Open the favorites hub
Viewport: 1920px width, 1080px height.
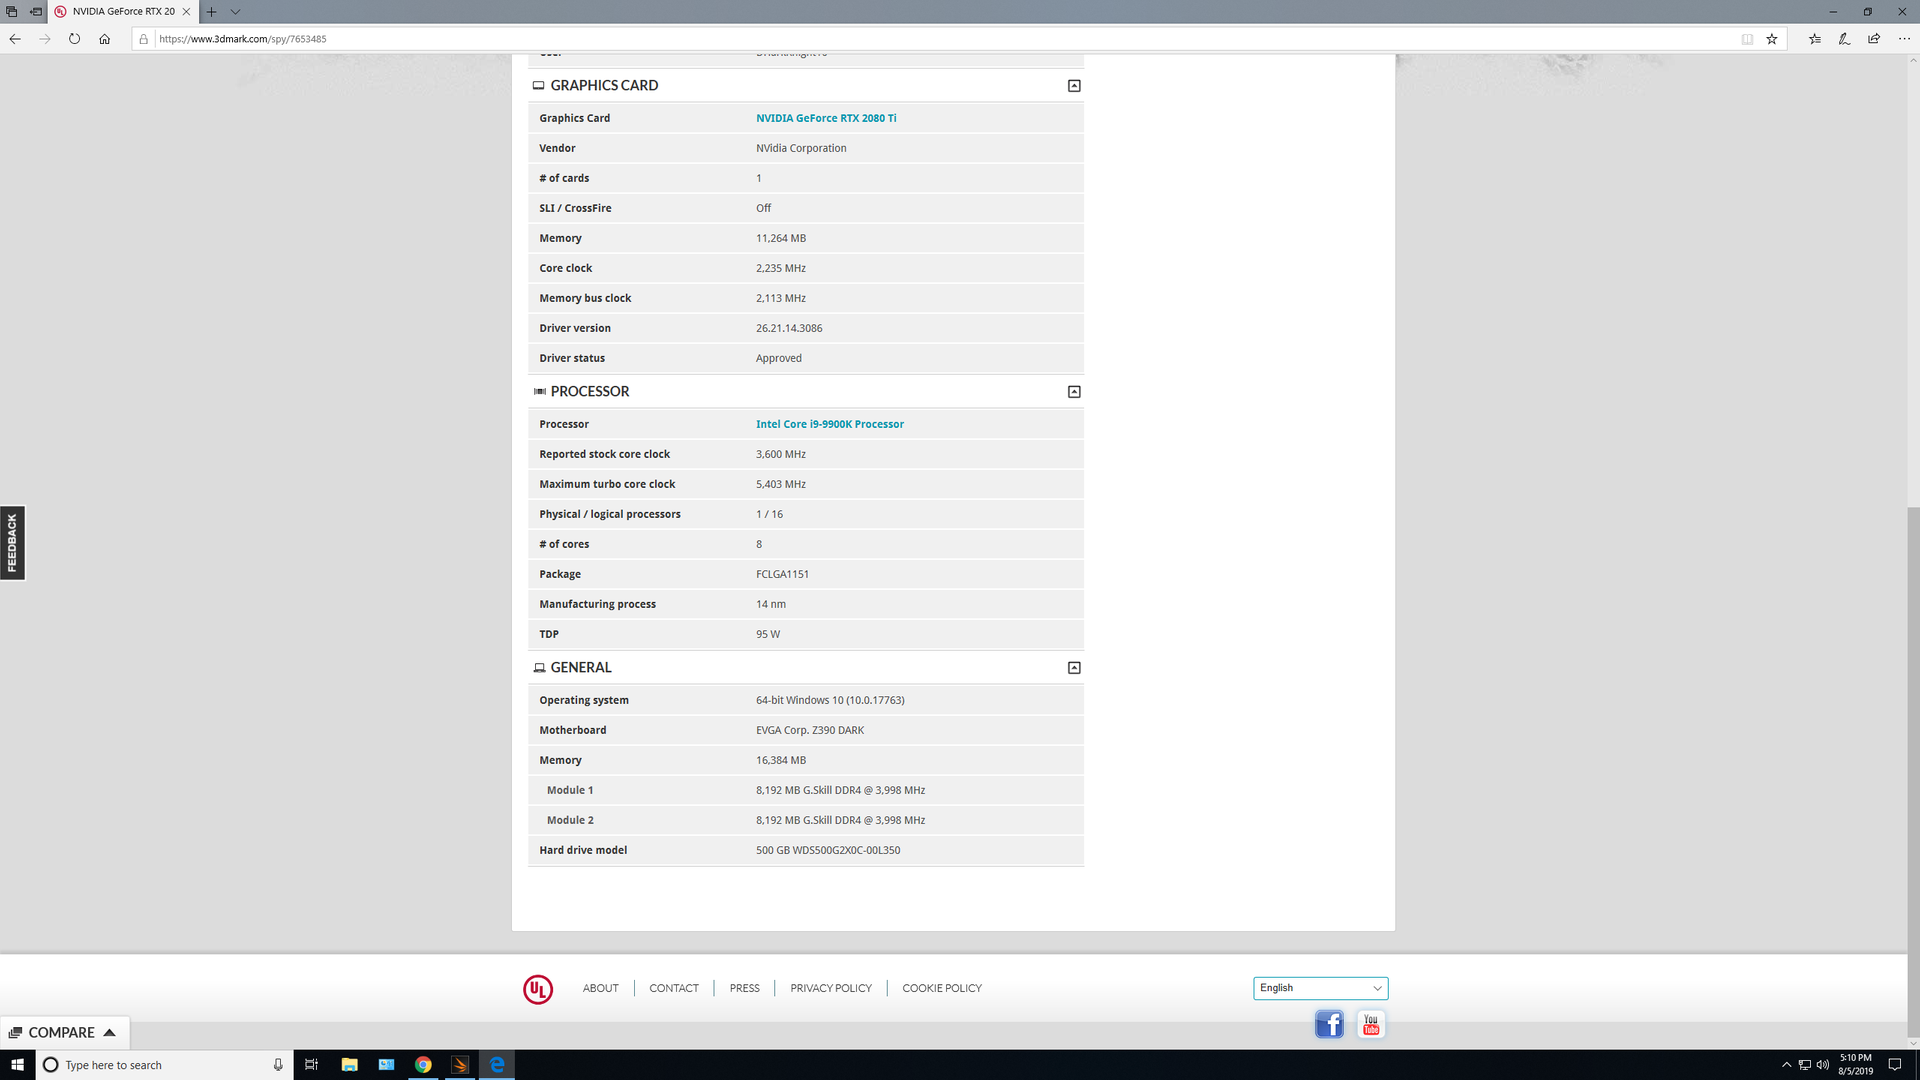pos(1815,39)
